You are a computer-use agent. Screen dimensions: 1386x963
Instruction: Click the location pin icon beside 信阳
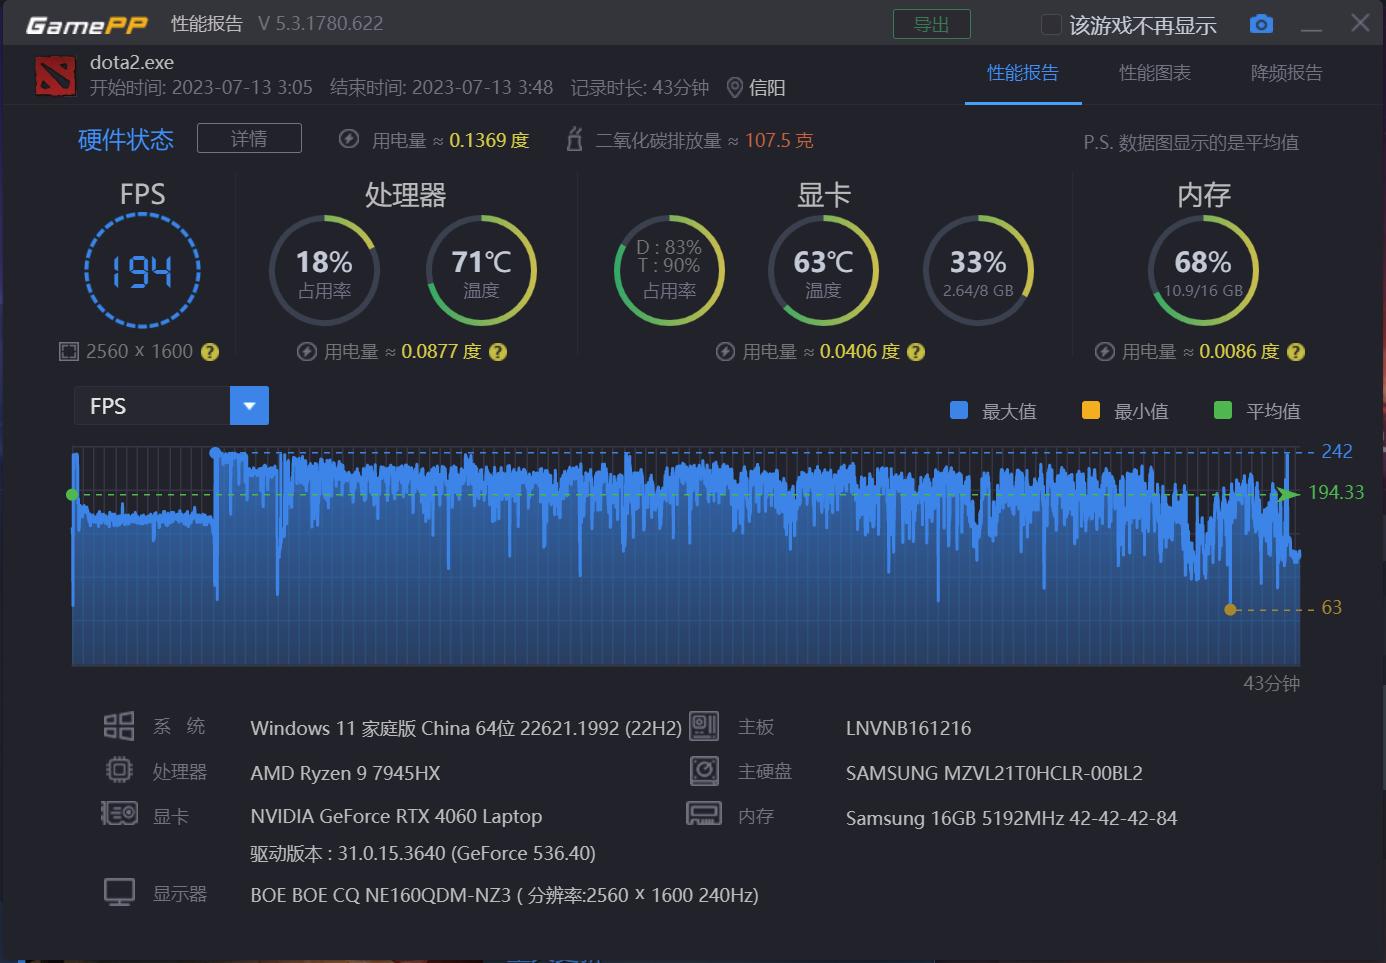coord(734,88)
